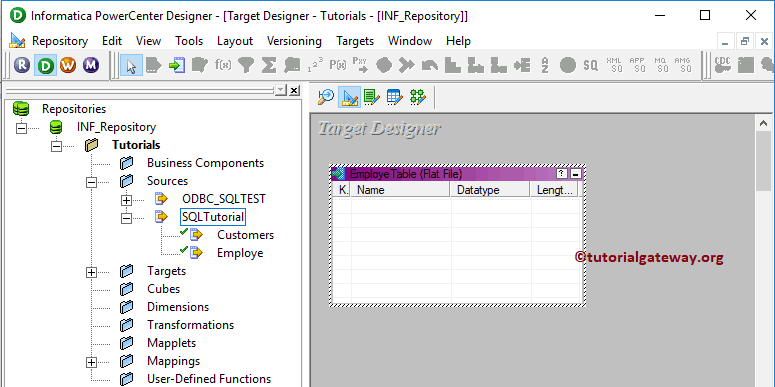The height and width of the screenshot is (387, 775).
Task: Open the Help menu
Action: (x=458, y=41)
